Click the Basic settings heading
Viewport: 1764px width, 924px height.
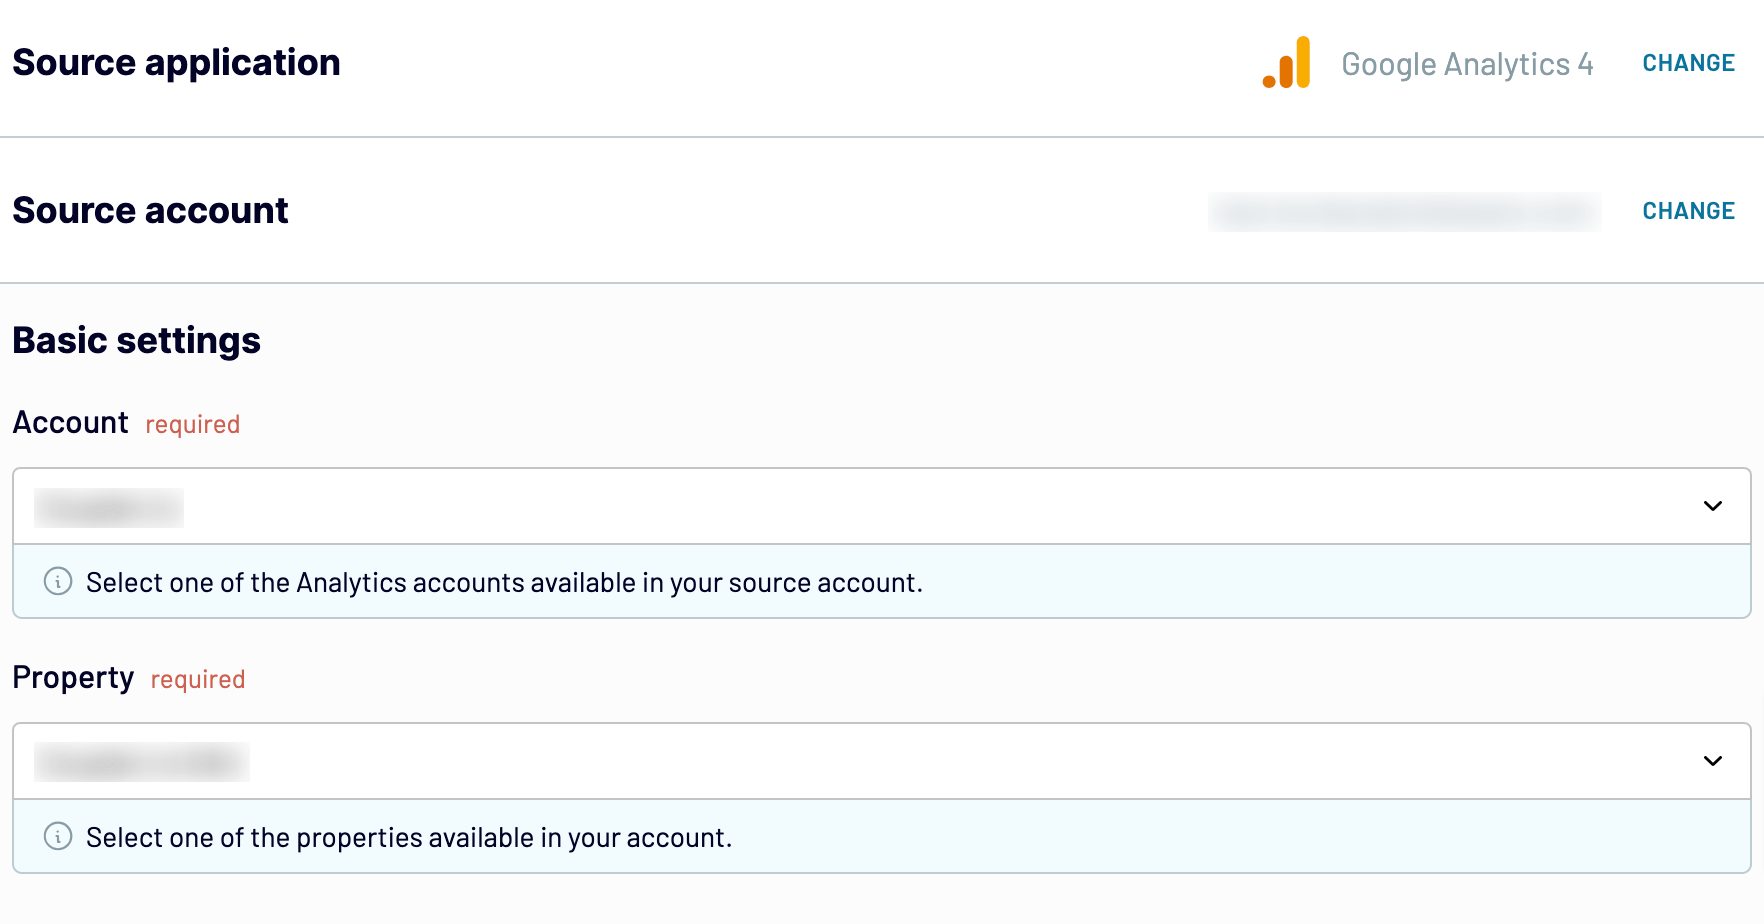pyautogui.click(x=136, y=340)
